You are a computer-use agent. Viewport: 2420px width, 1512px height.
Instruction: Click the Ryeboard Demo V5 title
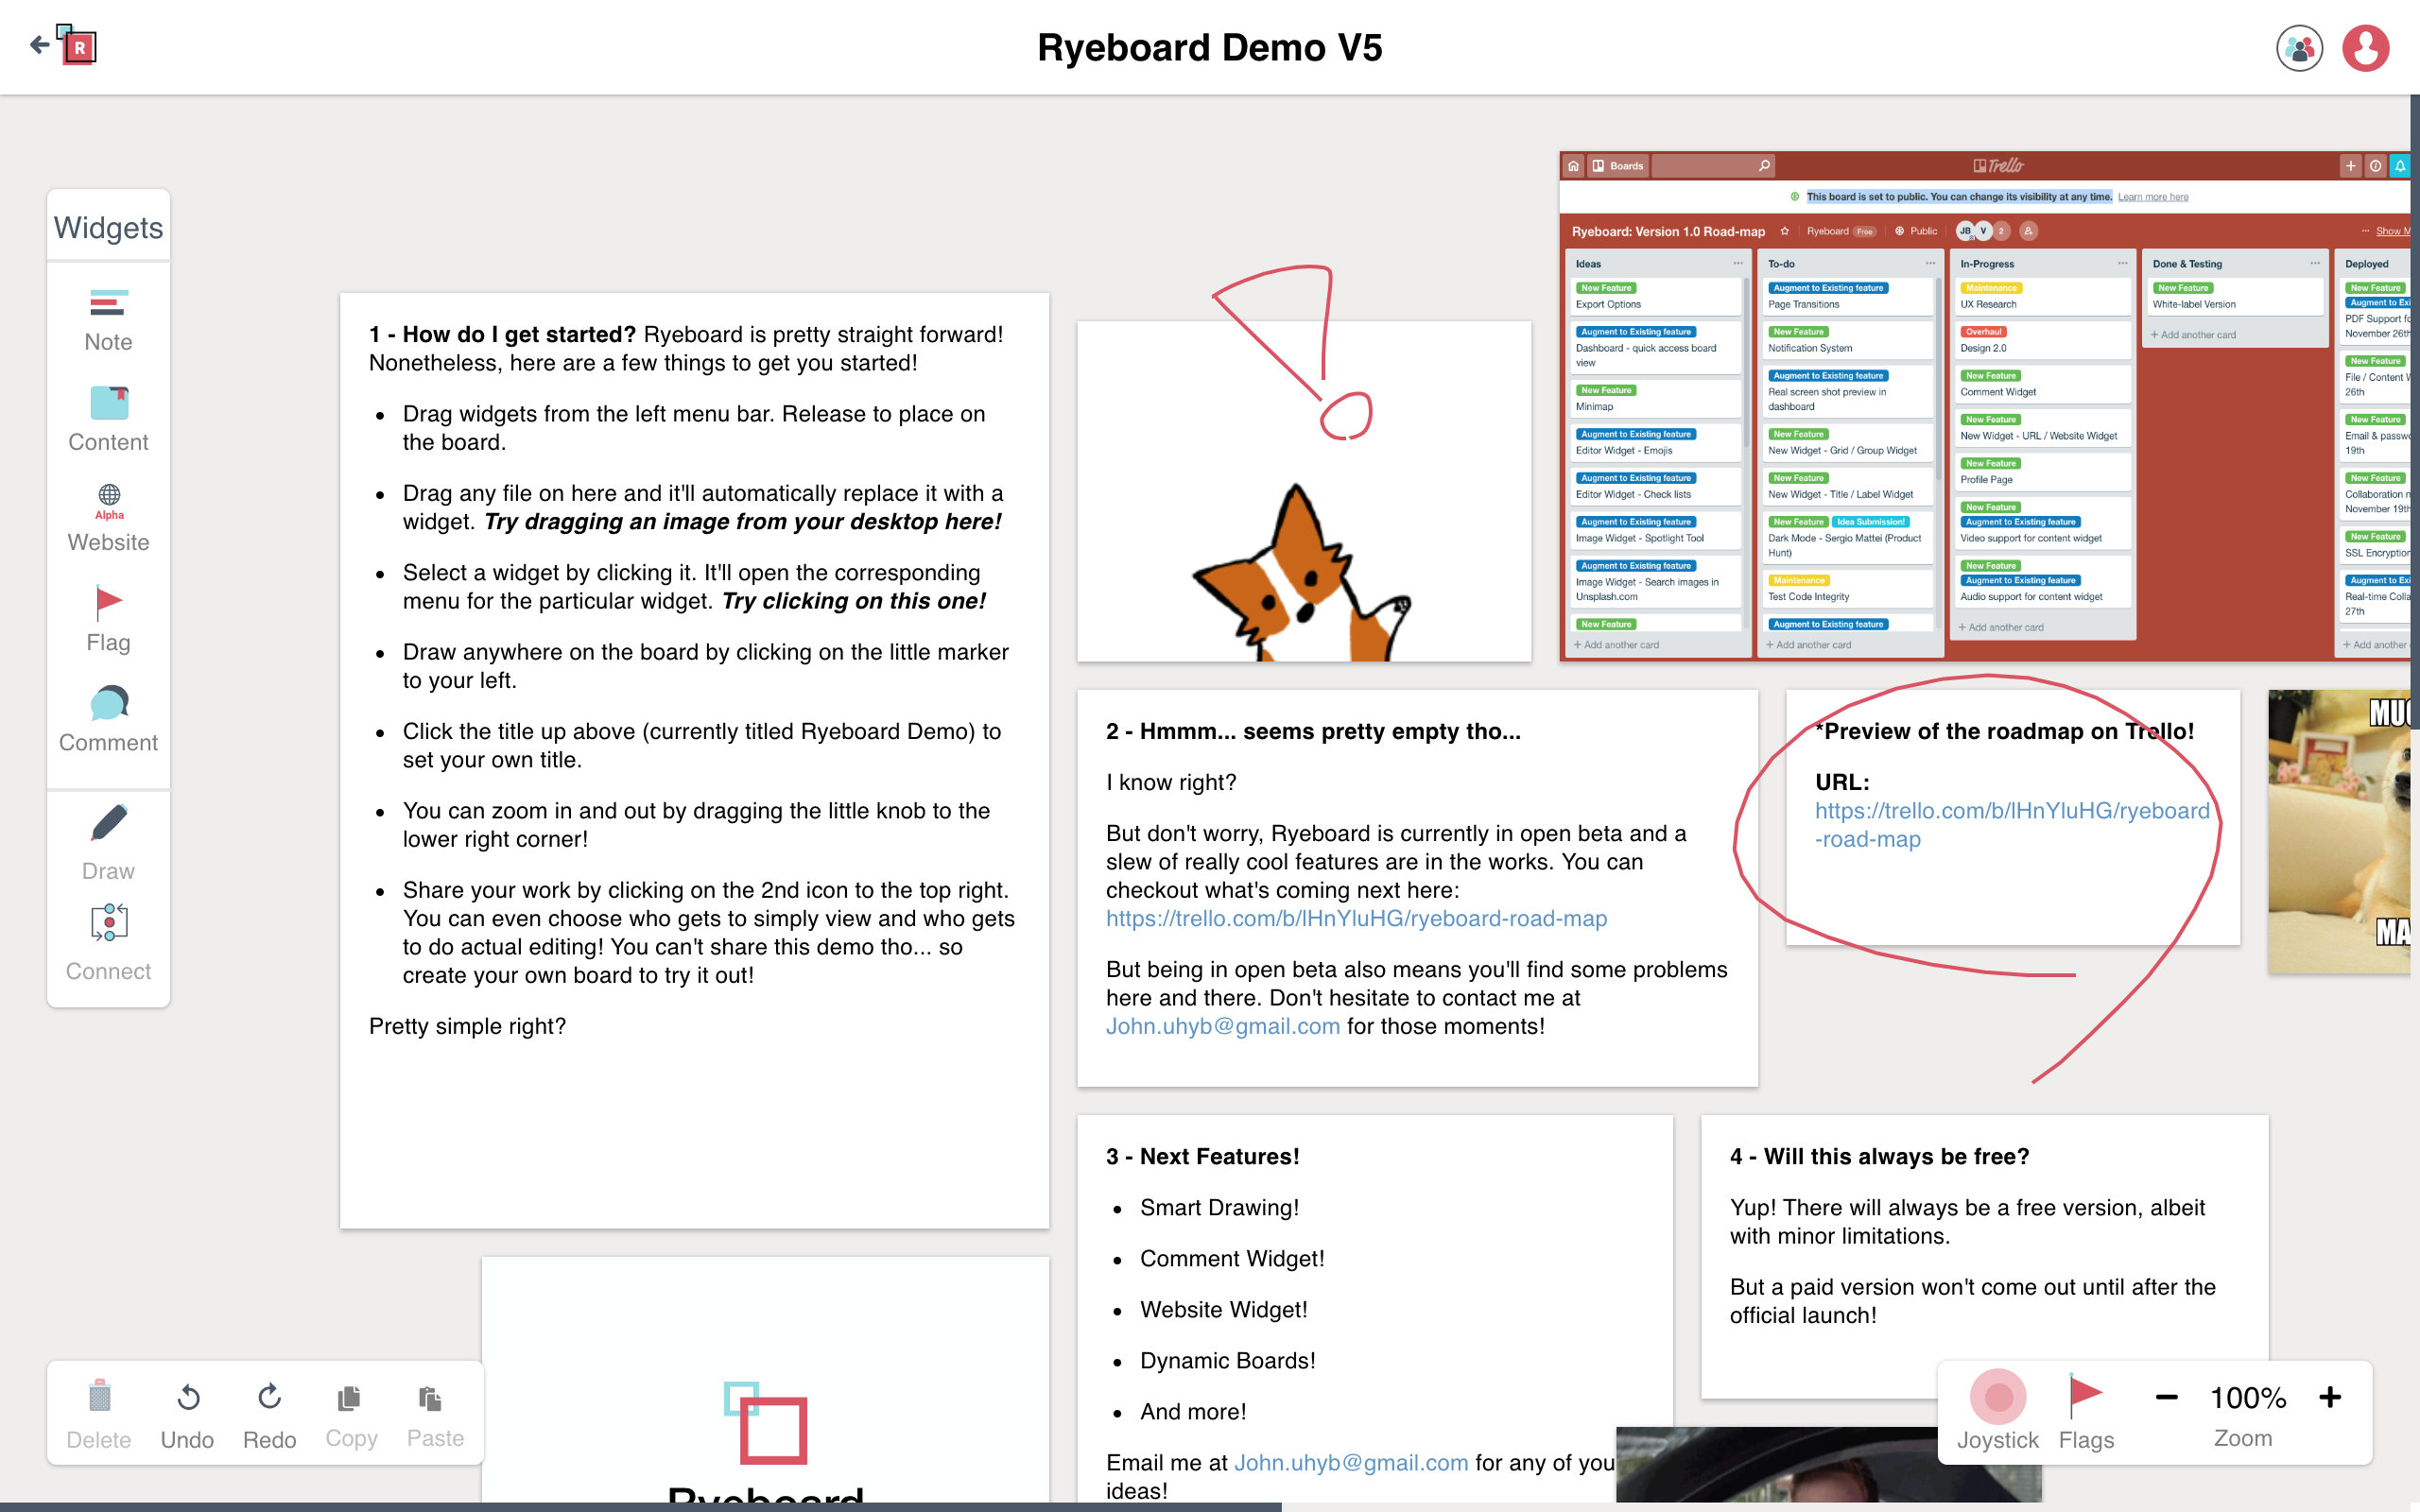click(x=1210, y=47)
